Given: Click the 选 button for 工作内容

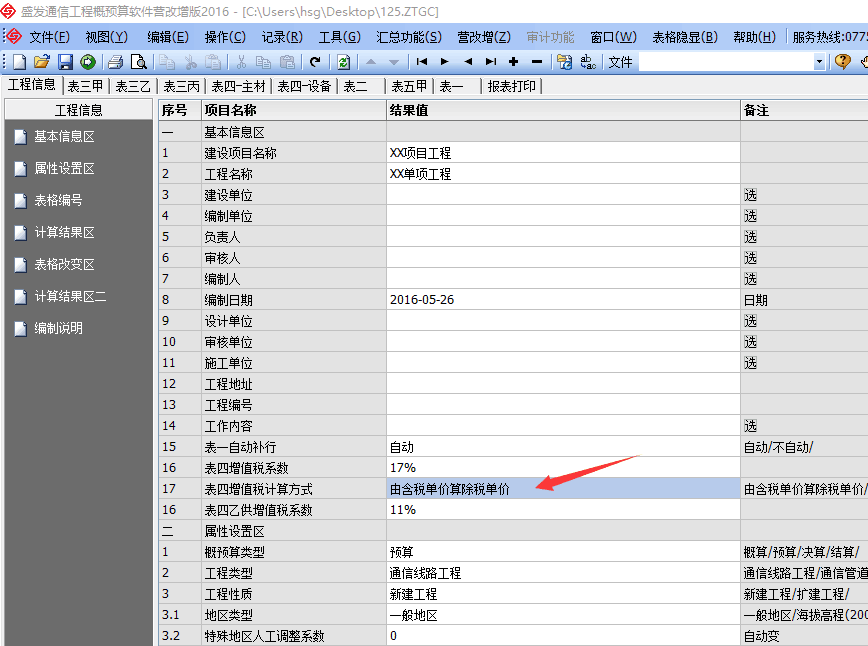Looking at the screenshot, I should 750,426.
